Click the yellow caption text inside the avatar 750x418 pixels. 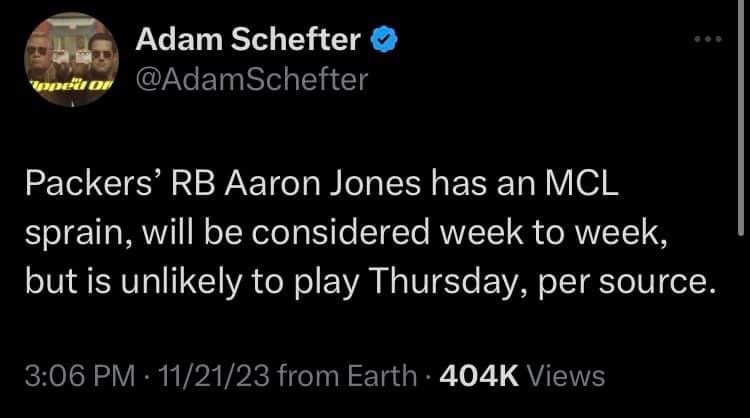click(x=71, y=85)
